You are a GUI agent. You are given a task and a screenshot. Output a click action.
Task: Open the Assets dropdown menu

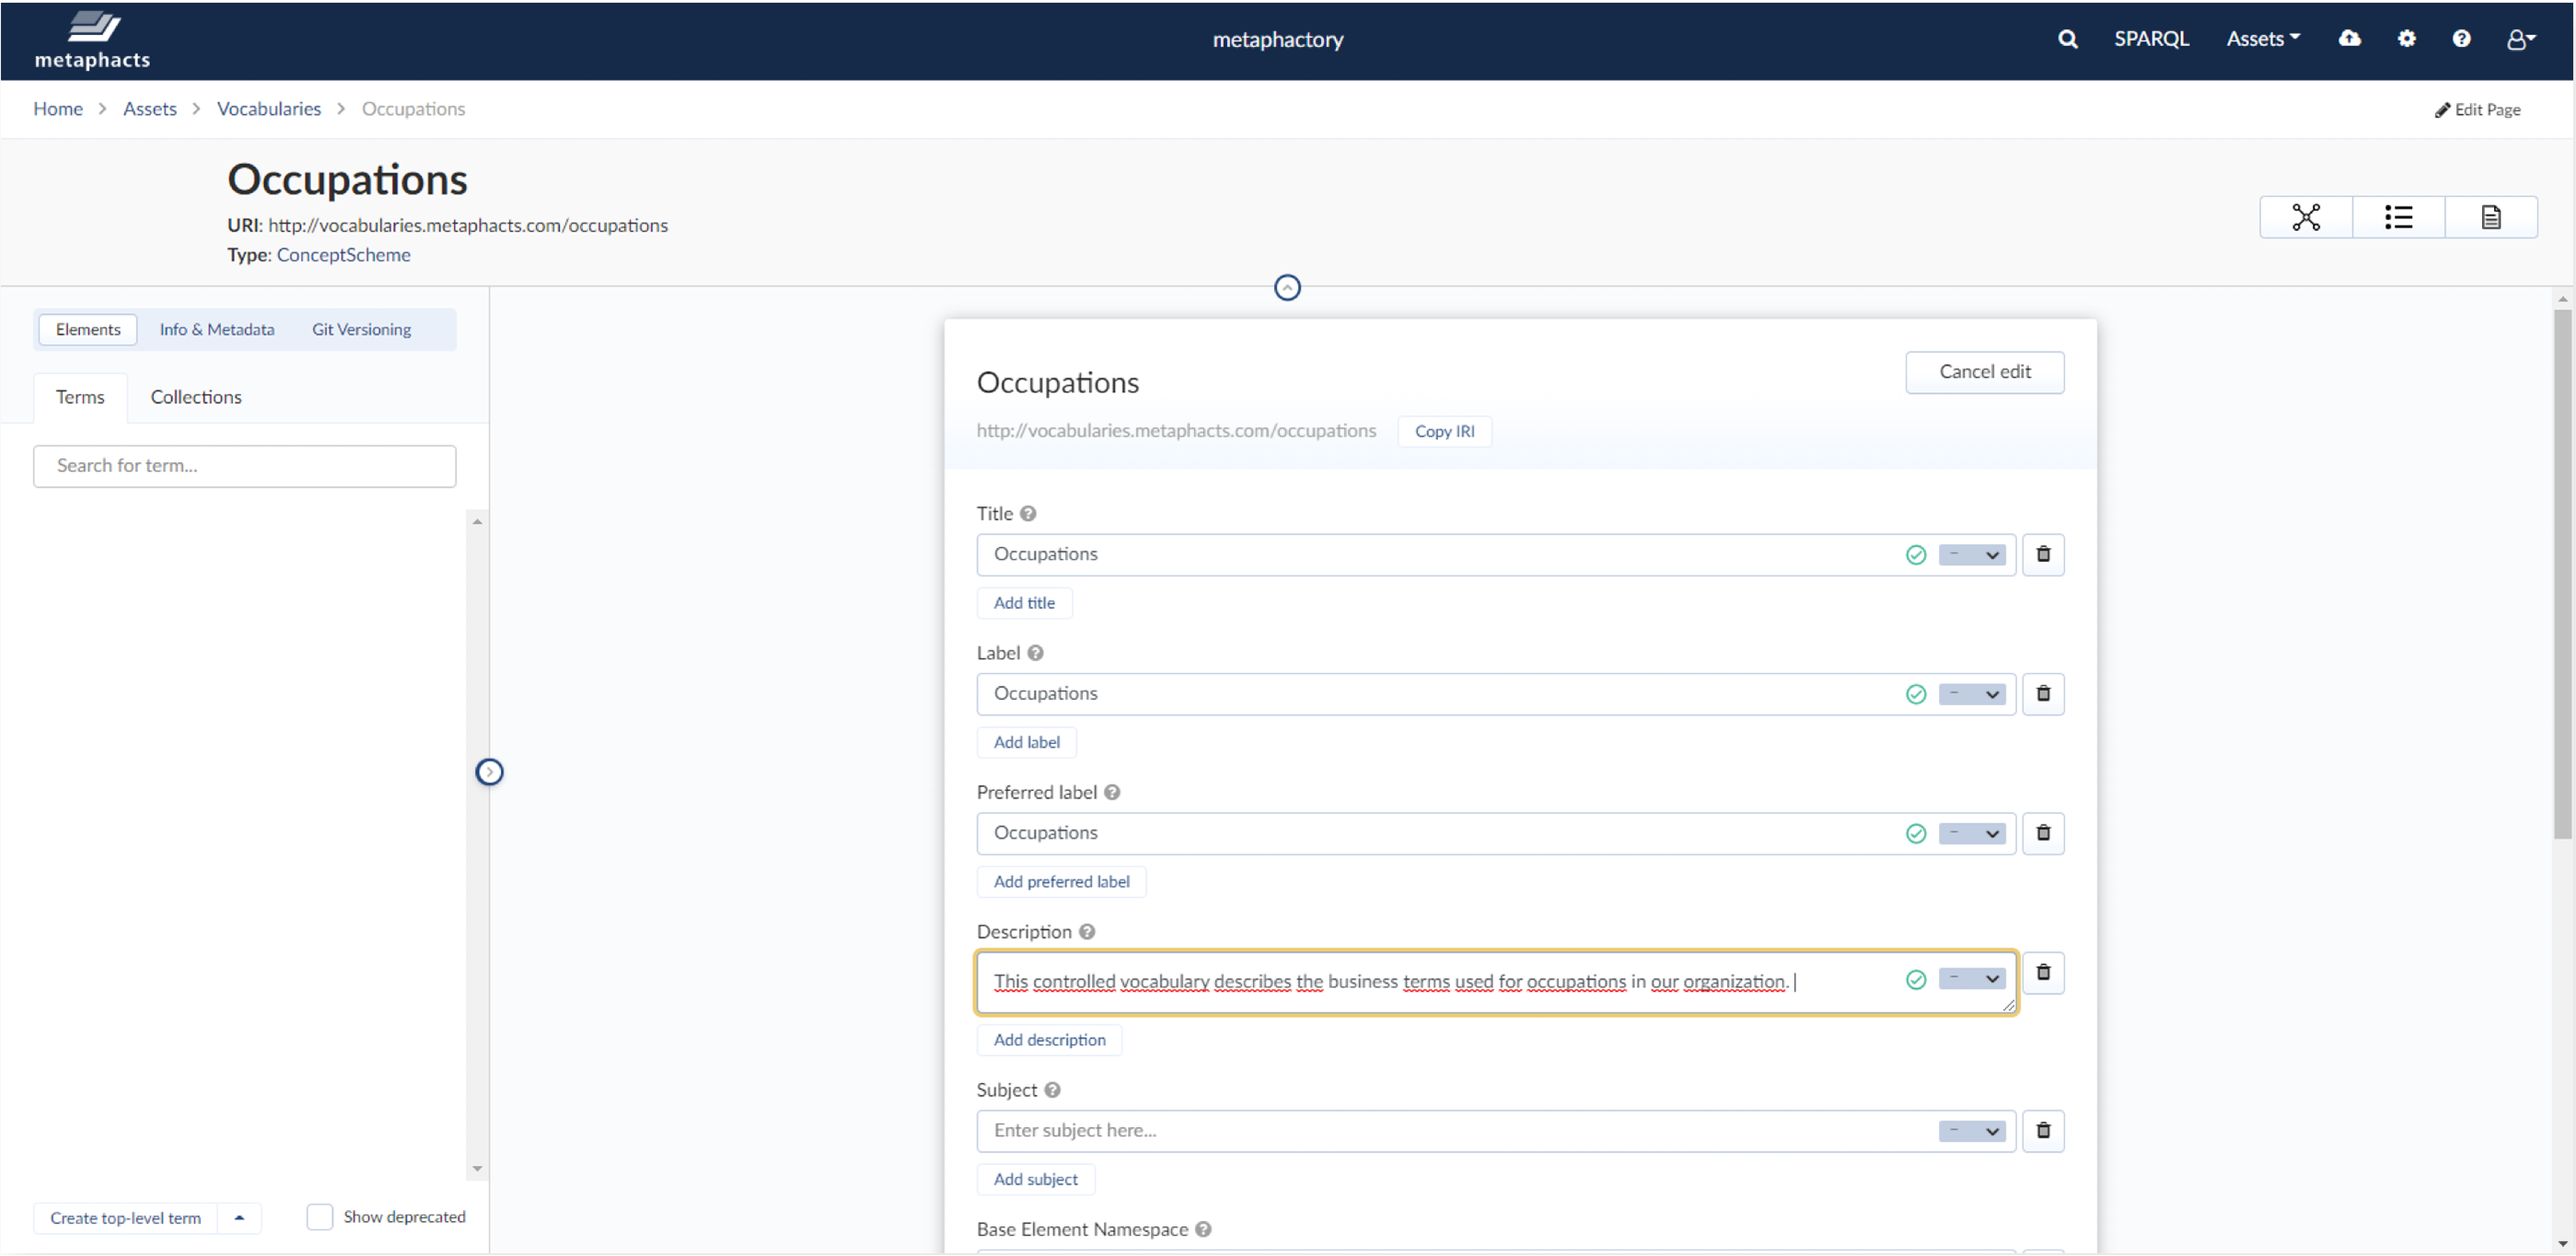click(x=2262, y=39)
